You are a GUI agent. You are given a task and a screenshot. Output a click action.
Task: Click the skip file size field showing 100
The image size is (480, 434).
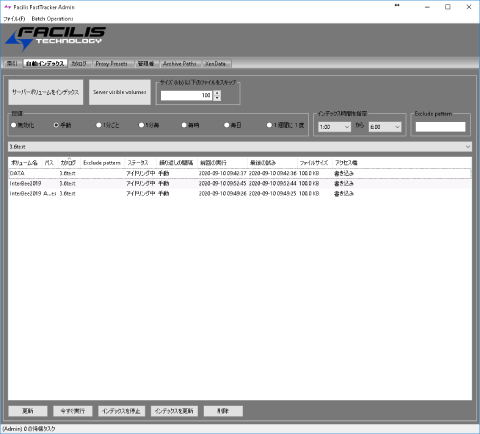[x=187, y=95]
